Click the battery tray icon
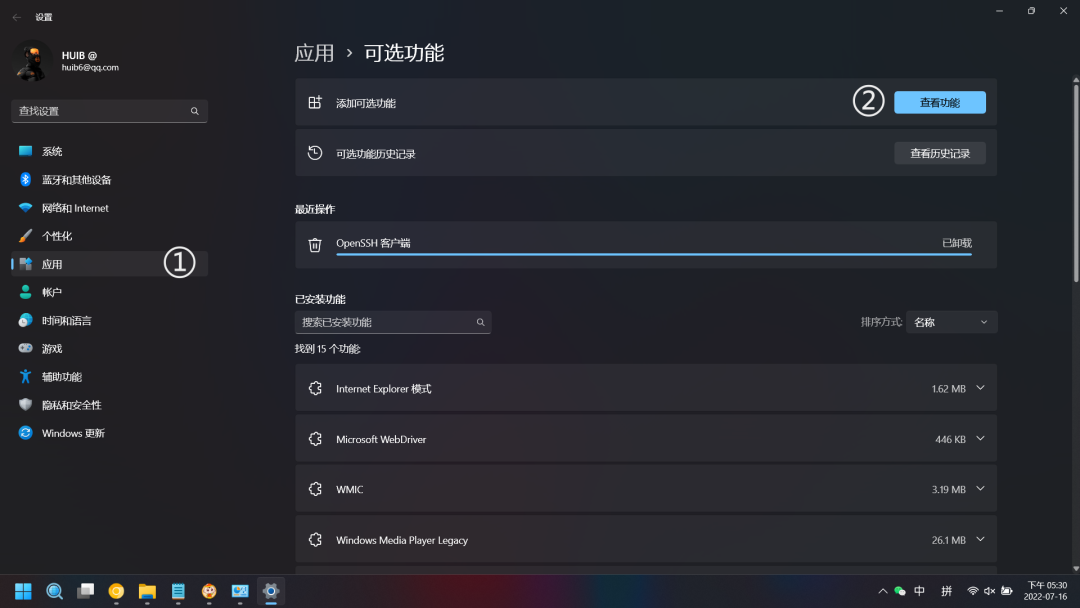 (x=1006, y=591)
